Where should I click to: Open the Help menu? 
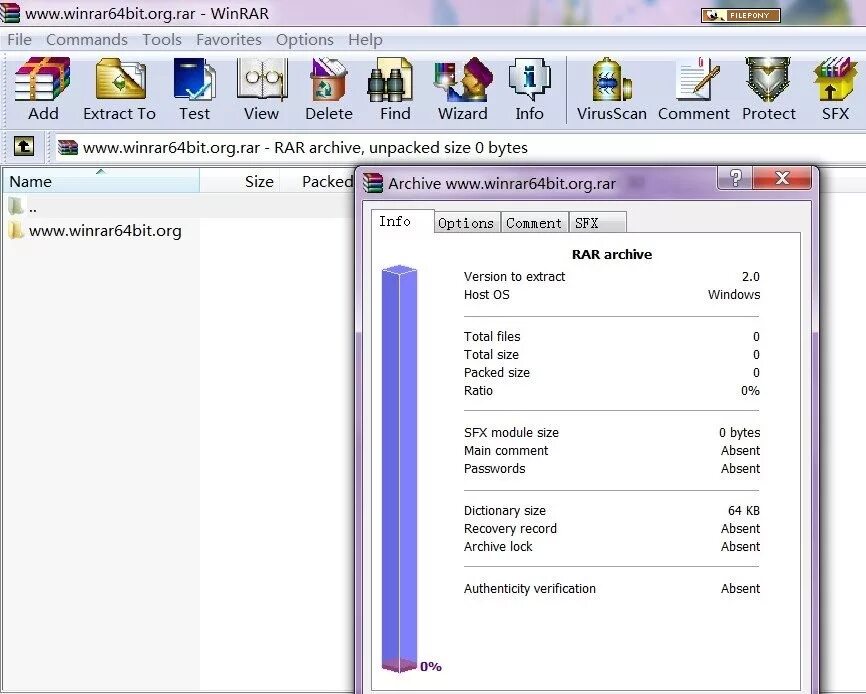point(365,40)
